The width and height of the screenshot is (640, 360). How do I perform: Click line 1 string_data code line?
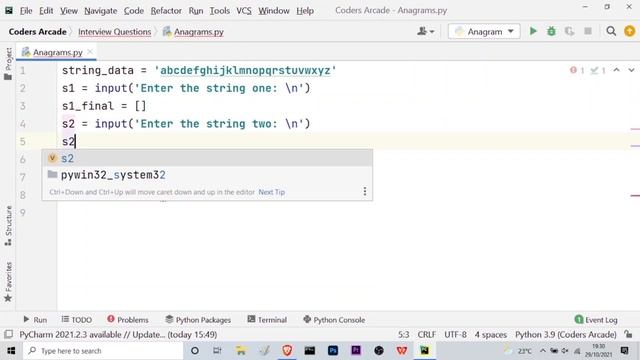pos(199,70)
